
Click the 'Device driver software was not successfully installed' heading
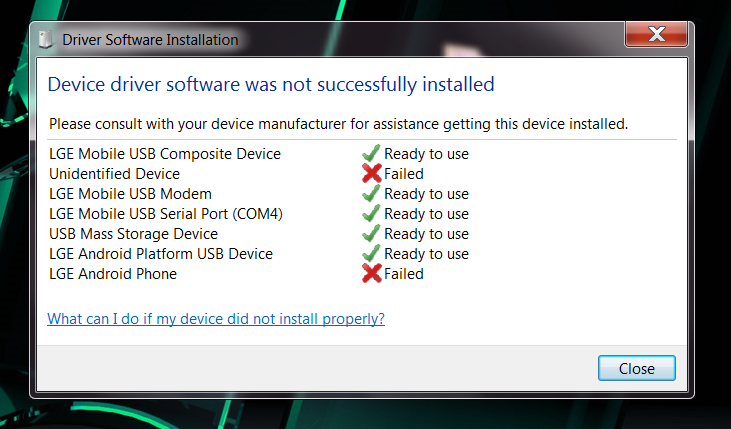click(x=271, y=84)
